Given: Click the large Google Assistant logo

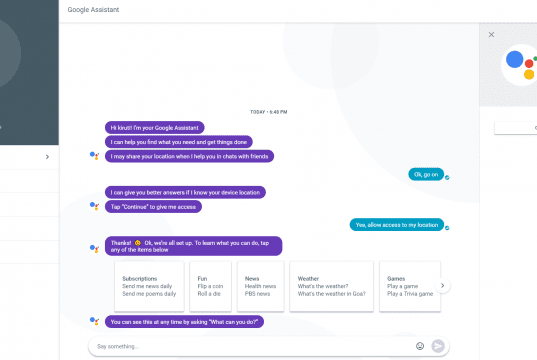Looking at the screenshot, I should 520,65.
